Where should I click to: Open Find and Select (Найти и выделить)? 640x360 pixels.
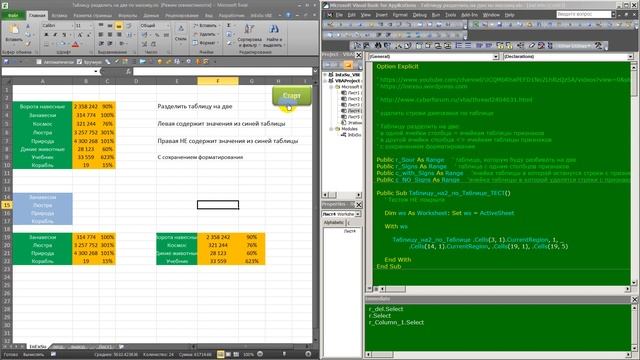click(x=274, y=35)
